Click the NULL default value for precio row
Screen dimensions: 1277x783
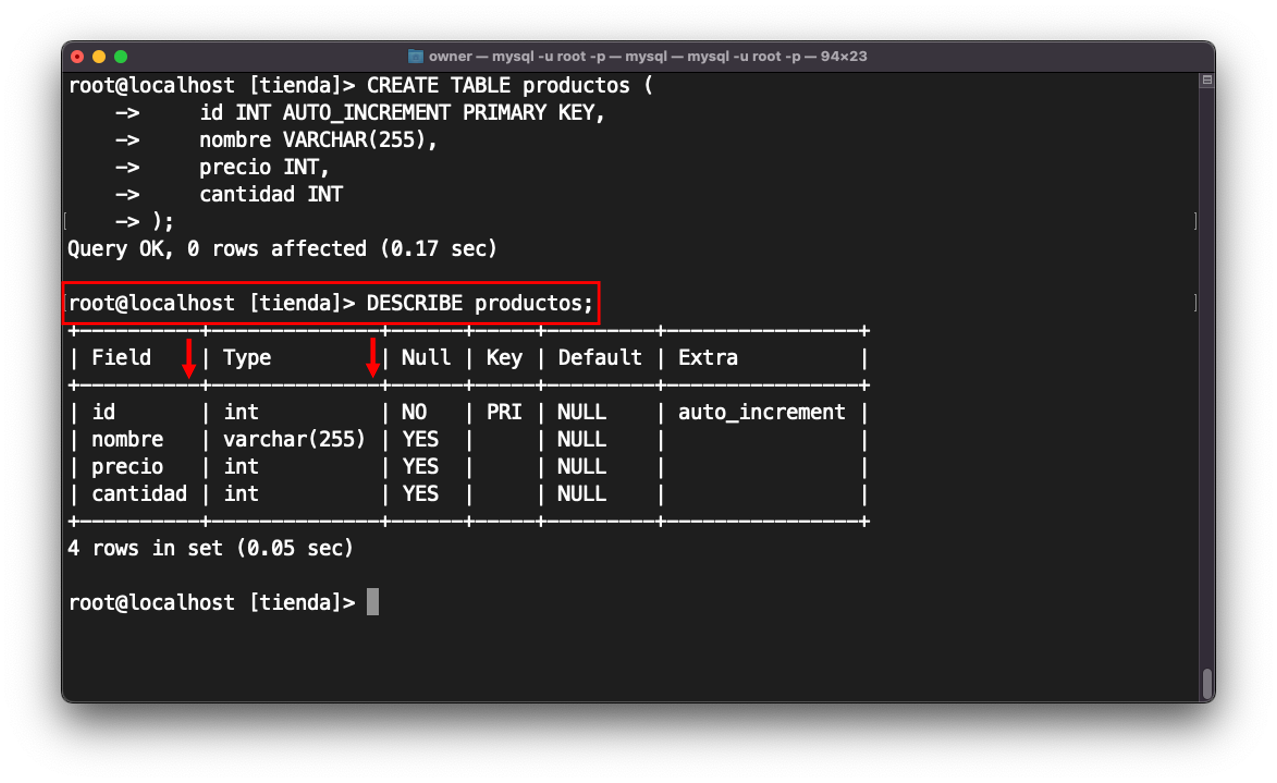pyautogui.click(x=580, y=466)
